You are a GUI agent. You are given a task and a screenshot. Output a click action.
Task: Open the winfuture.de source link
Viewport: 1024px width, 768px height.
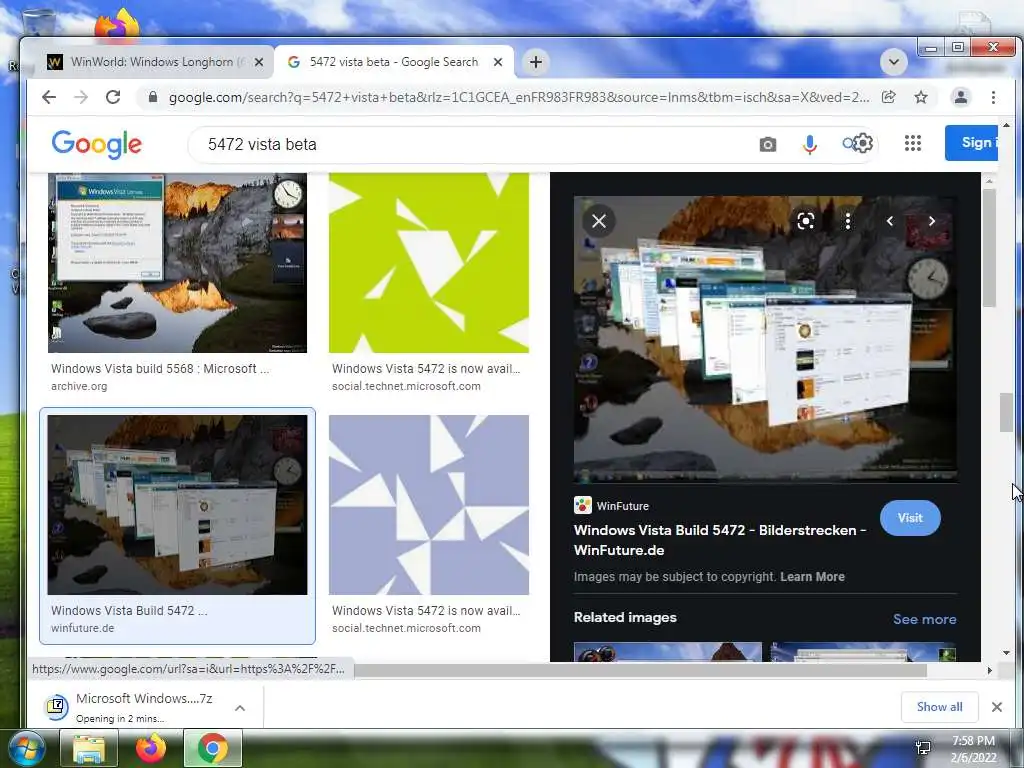82,628
